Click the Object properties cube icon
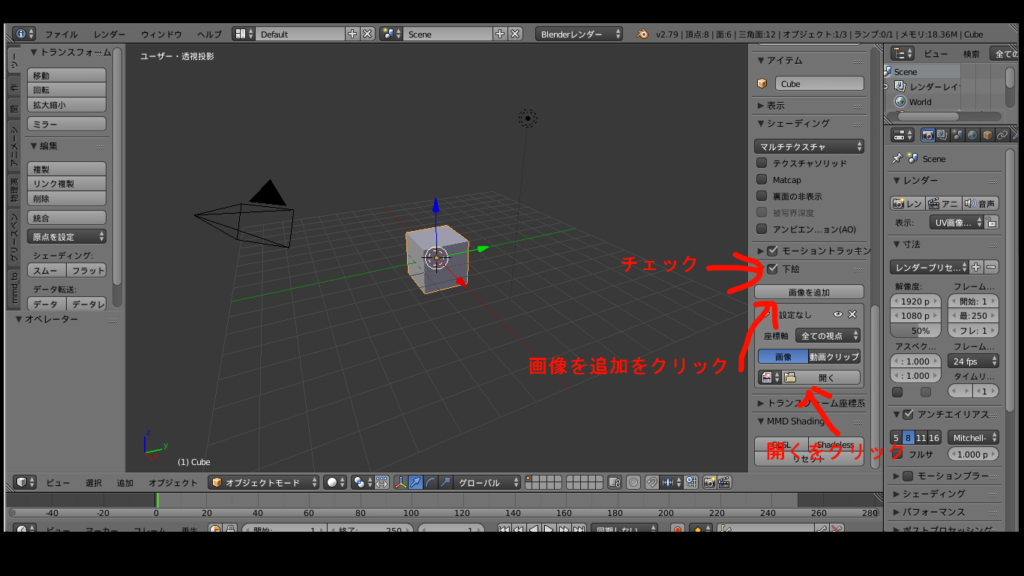The height and width of the screenshot is (576, 1024). point(988,135)
